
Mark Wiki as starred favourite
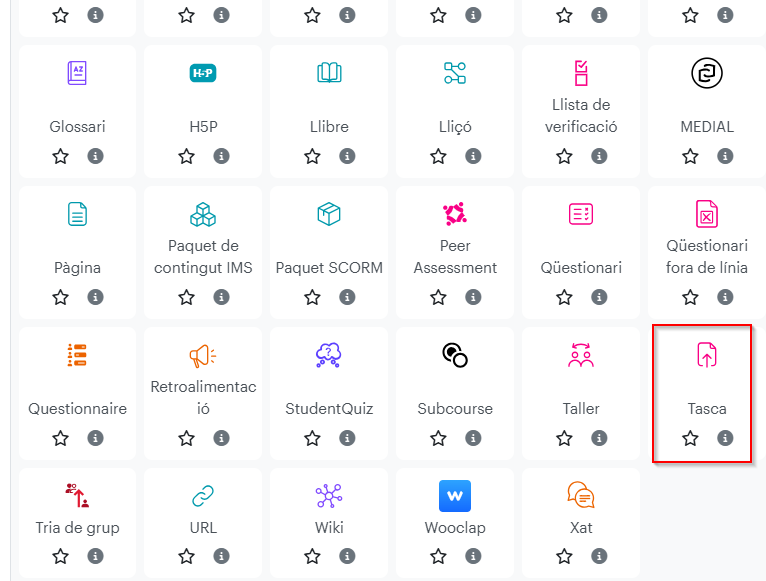click(312, 556)
